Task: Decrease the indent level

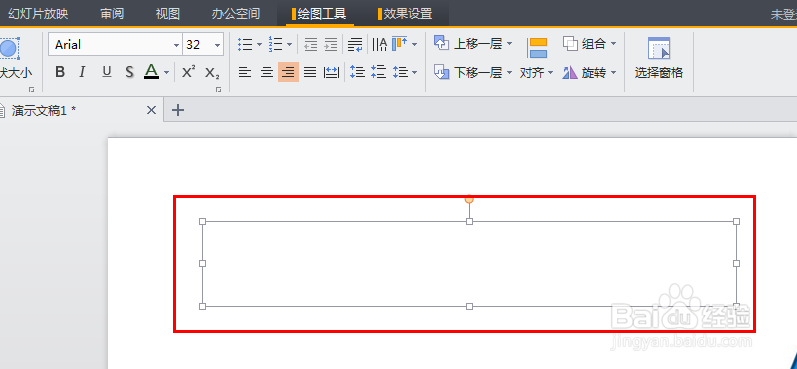Action: [x=311, y=45]
